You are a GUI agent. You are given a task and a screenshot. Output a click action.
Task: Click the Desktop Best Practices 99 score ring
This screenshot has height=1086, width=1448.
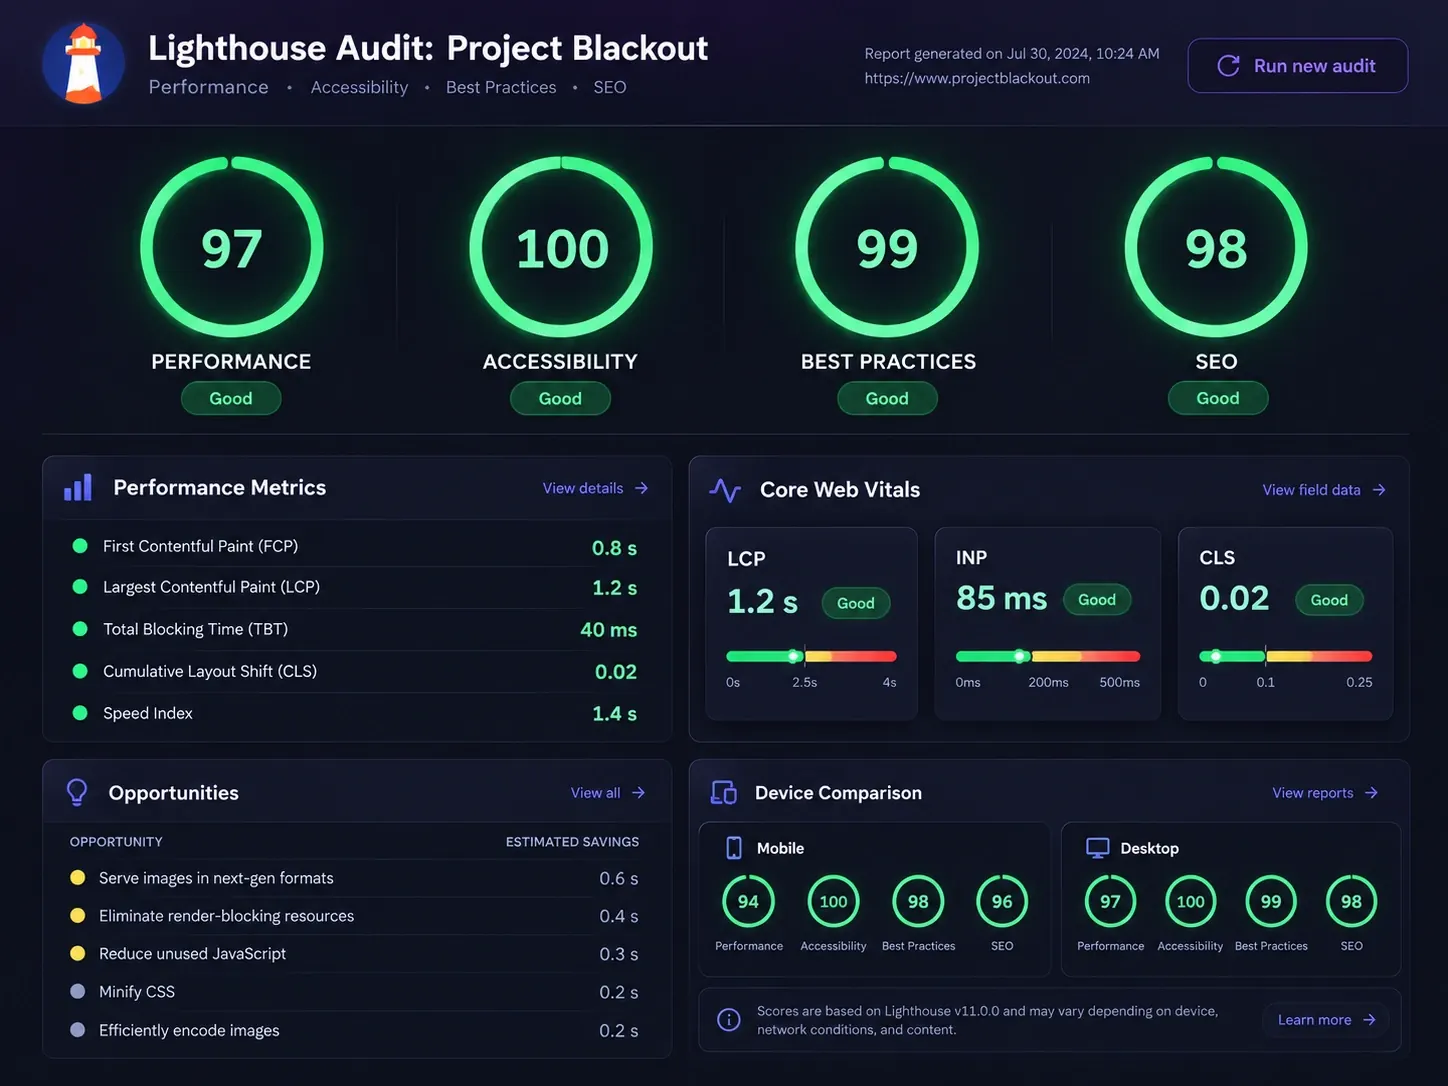tap(1271, 902)
